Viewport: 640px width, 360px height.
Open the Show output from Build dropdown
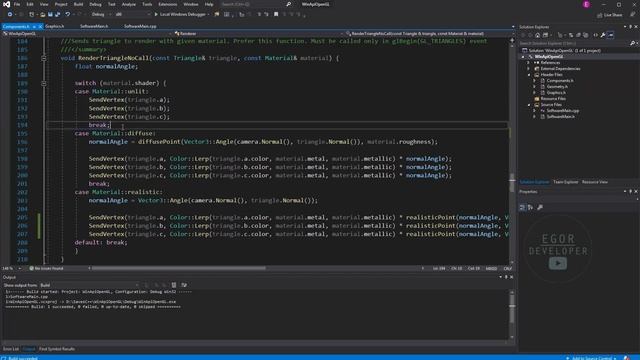pos(90,285)
